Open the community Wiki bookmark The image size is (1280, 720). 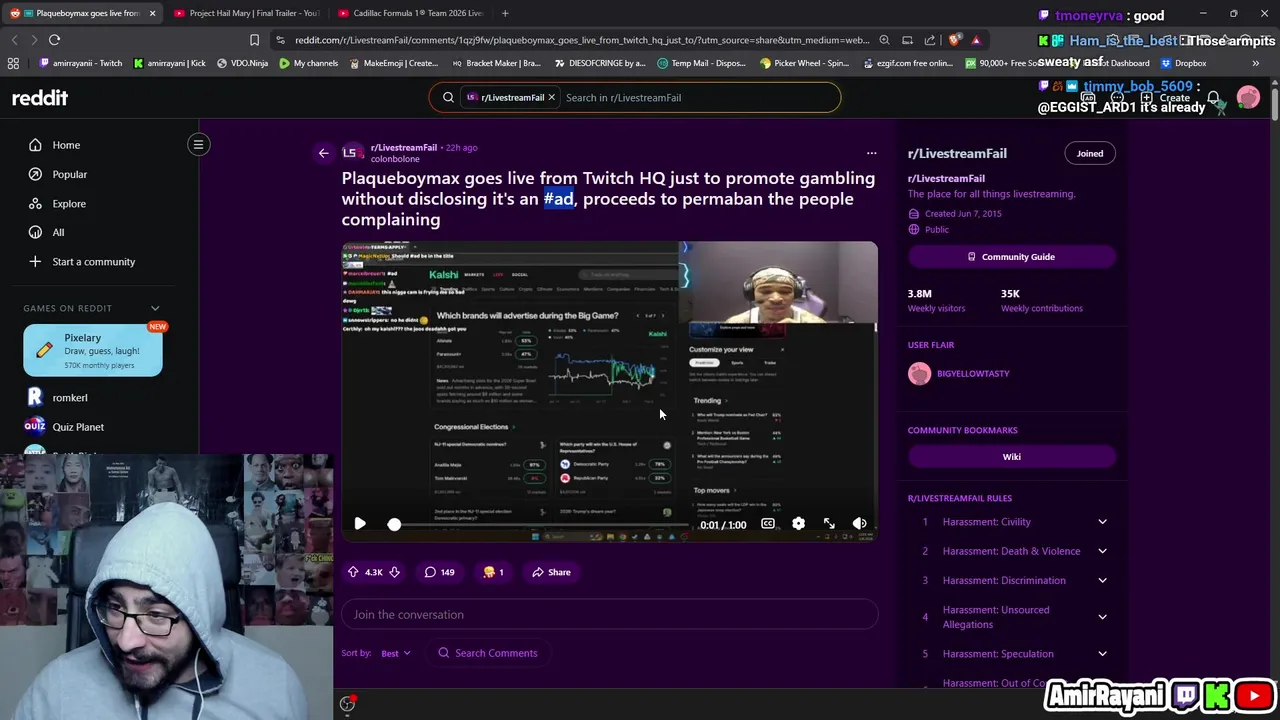tap(1011, 457)
